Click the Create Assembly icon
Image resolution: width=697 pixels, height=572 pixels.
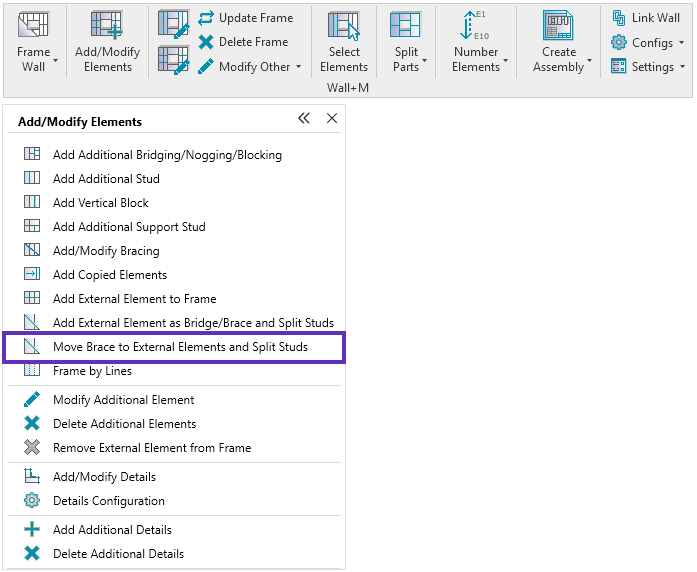[558, 27]
